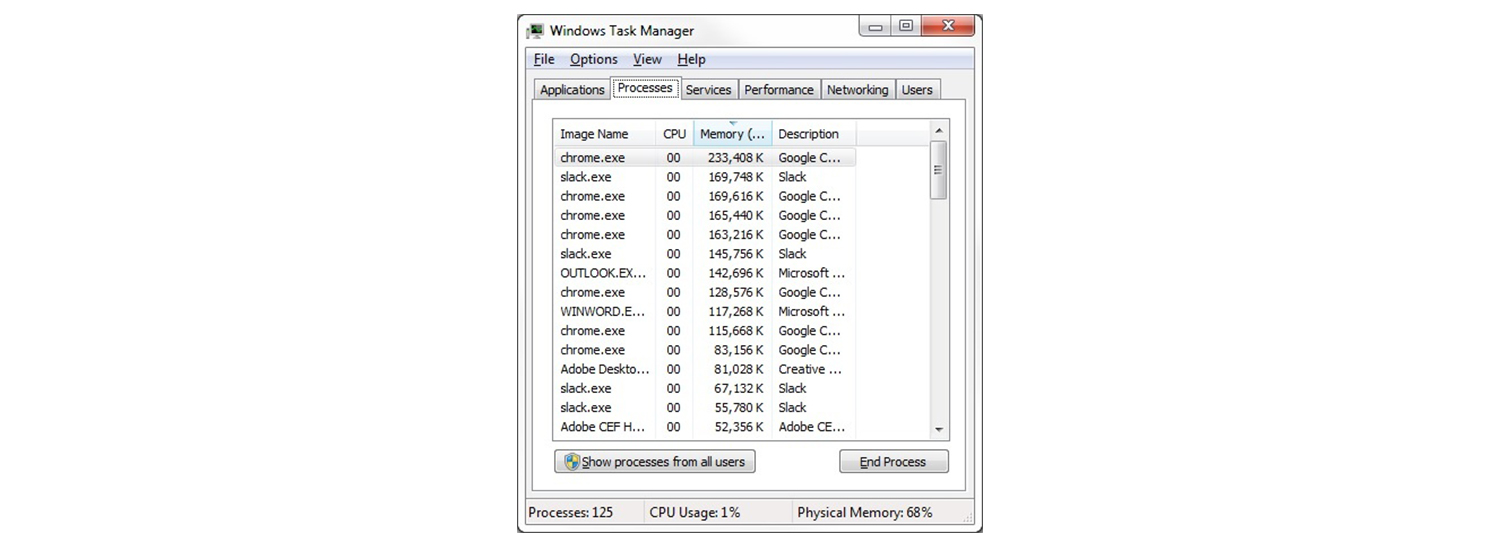Open the Users tab
Screen dimensions: 1500x546
coord(917,90)
